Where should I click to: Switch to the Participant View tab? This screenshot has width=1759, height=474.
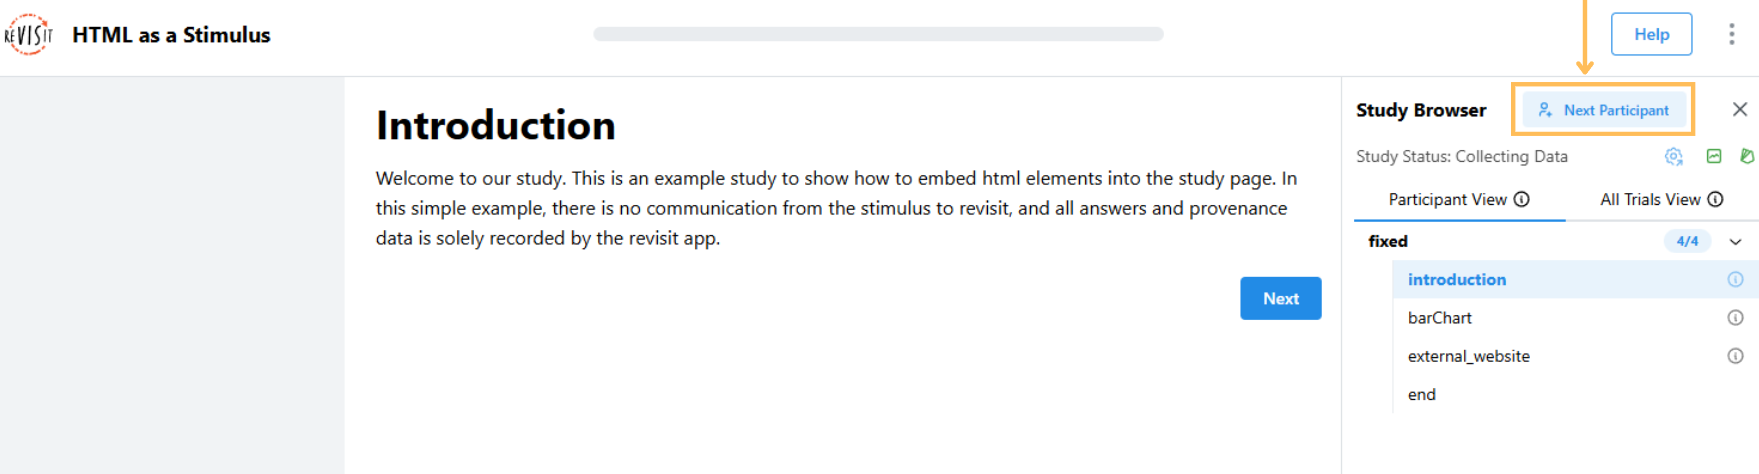click(x=1447, y=199)
